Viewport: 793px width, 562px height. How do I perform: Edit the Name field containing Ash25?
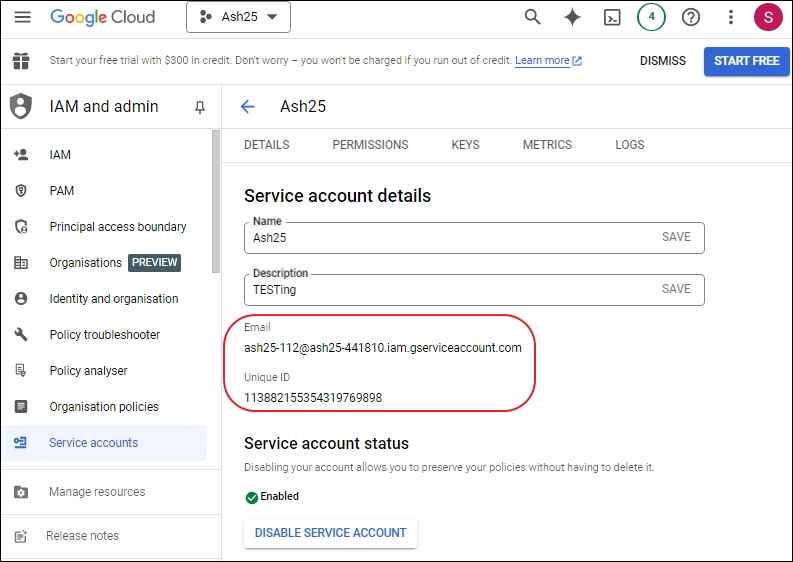(474, 238)
